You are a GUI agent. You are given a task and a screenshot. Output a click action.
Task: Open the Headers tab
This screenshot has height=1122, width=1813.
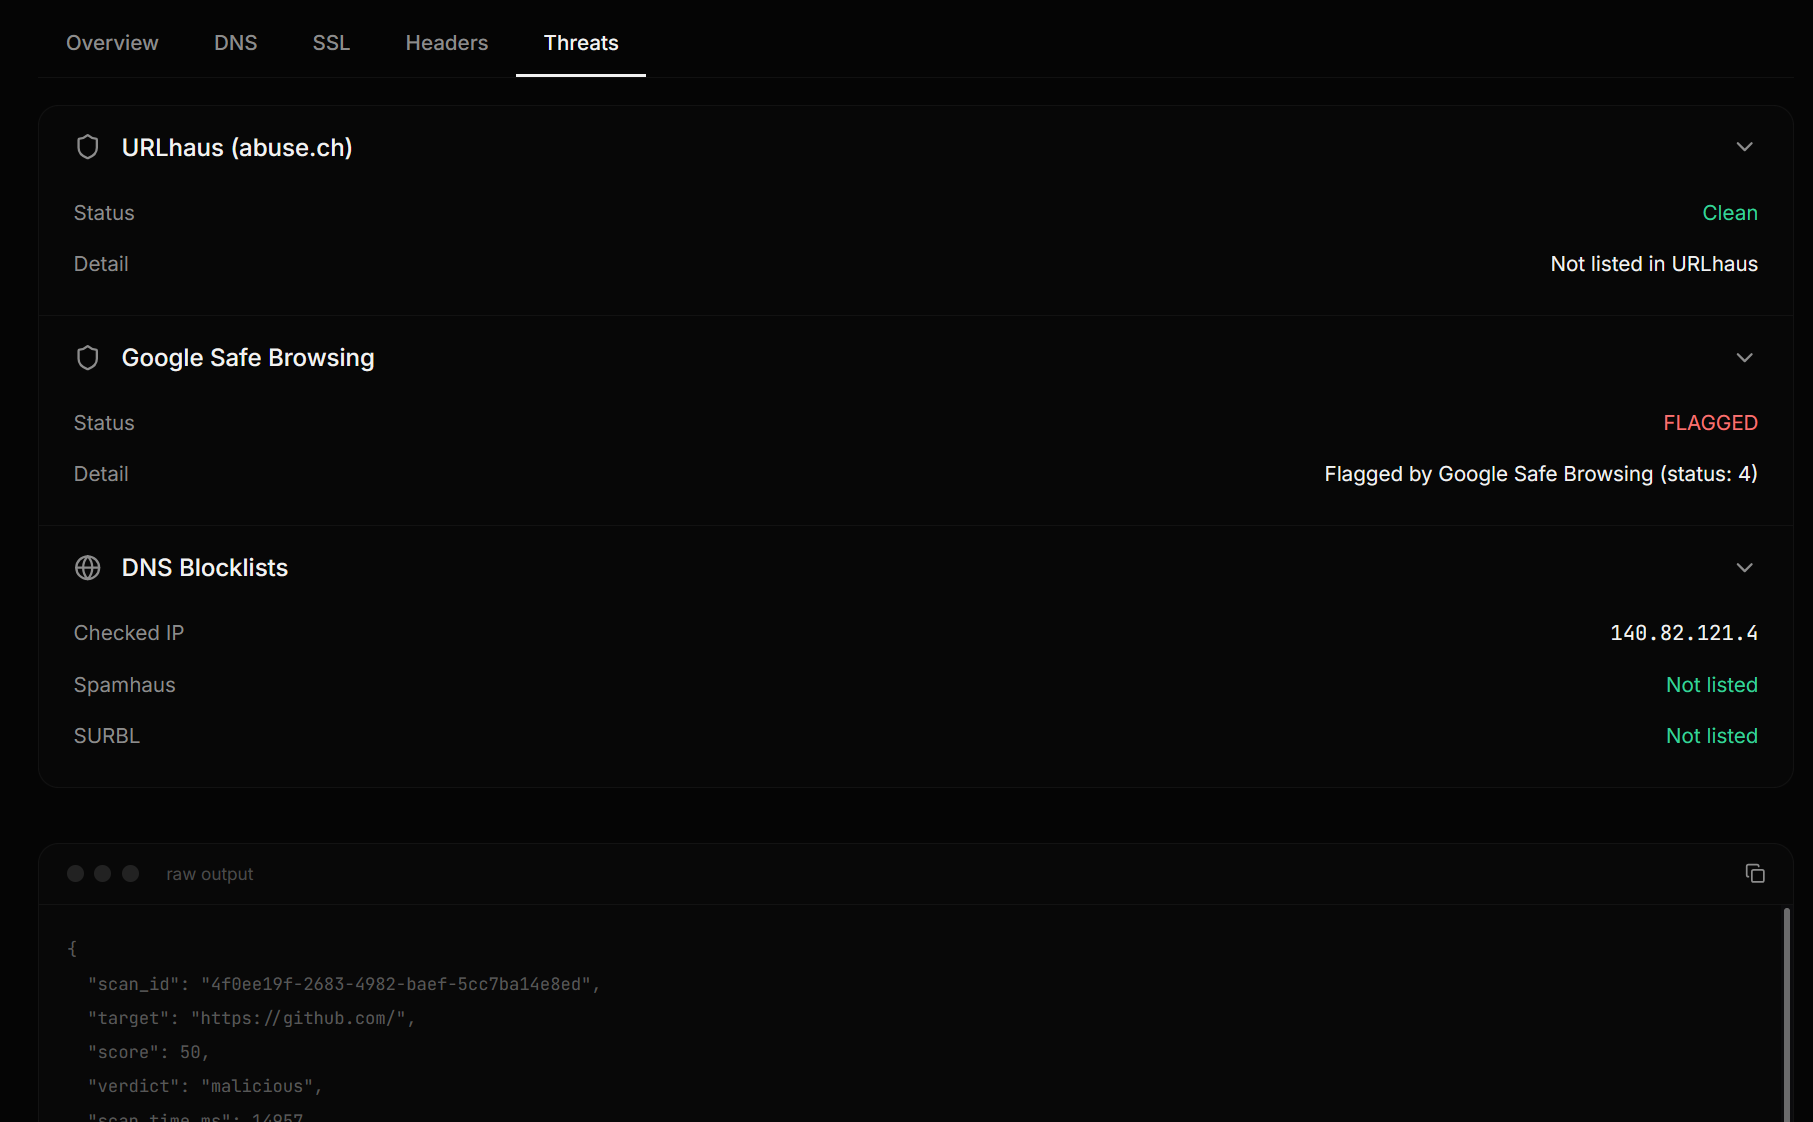coord(446,43)
